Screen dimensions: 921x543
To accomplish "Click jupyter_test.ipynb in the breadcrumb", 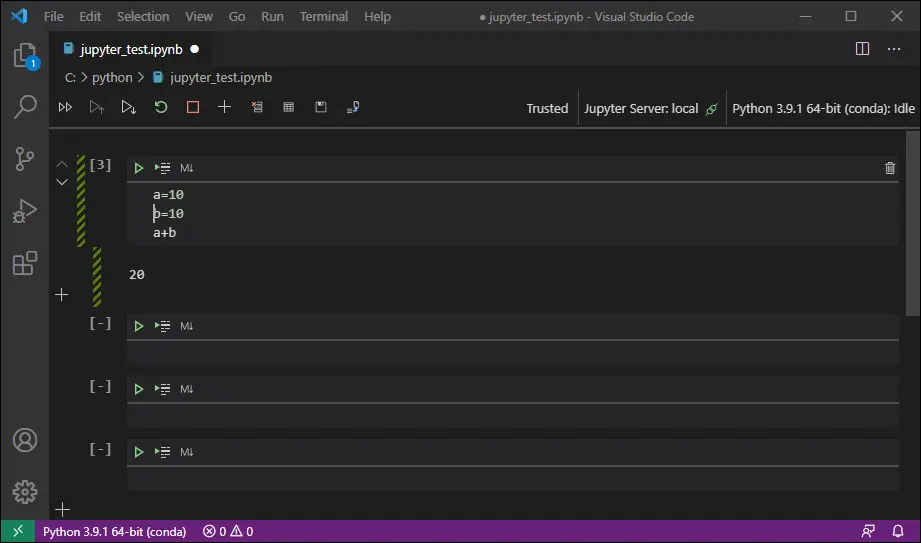I will pos(221,78).
